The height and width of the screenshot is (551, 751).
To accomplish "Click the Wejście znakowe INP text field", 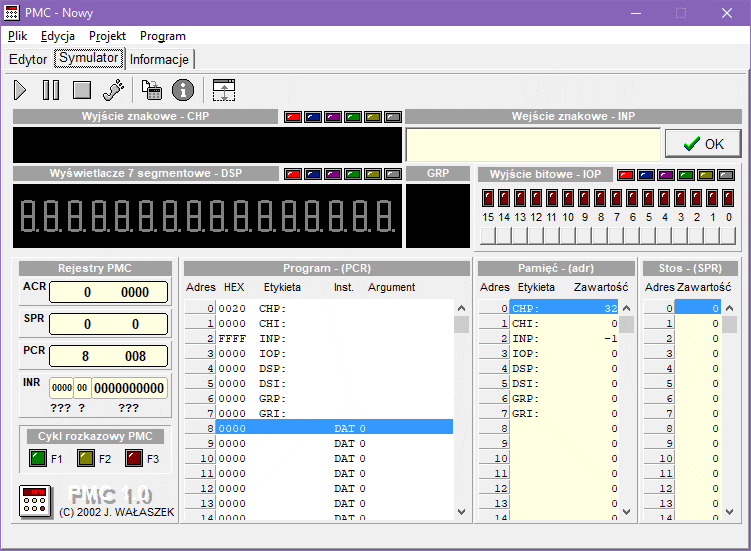I will click(x=532, y=144).
